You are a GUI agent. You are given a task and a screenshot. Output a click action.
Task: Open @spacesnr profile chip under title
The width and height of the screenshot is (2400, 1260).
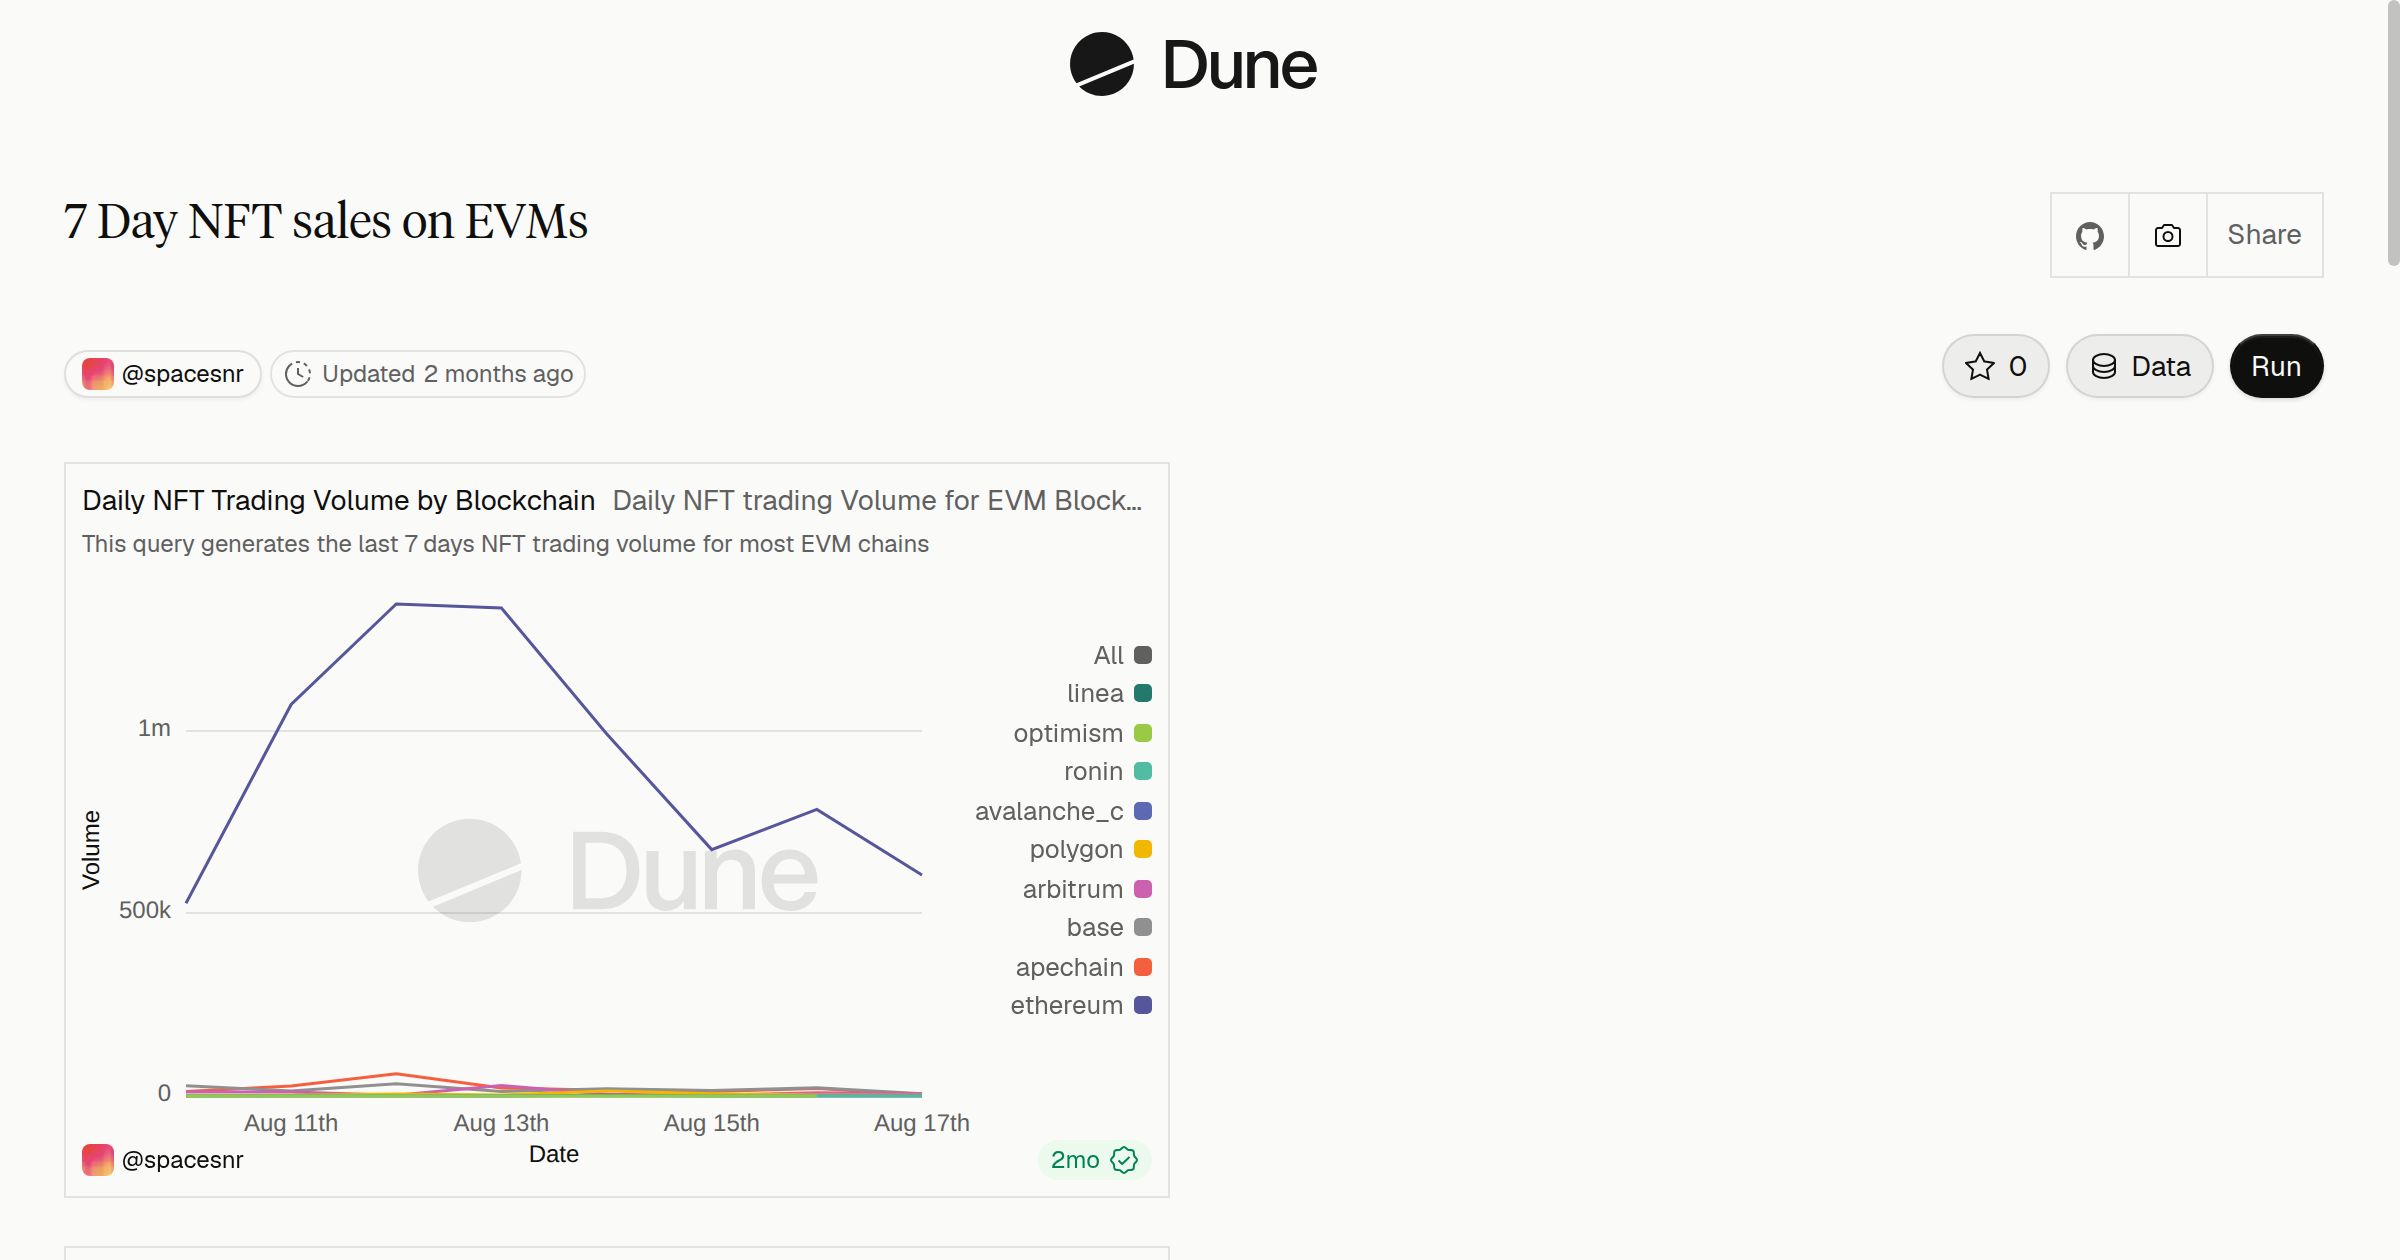[x=163, y=374]
